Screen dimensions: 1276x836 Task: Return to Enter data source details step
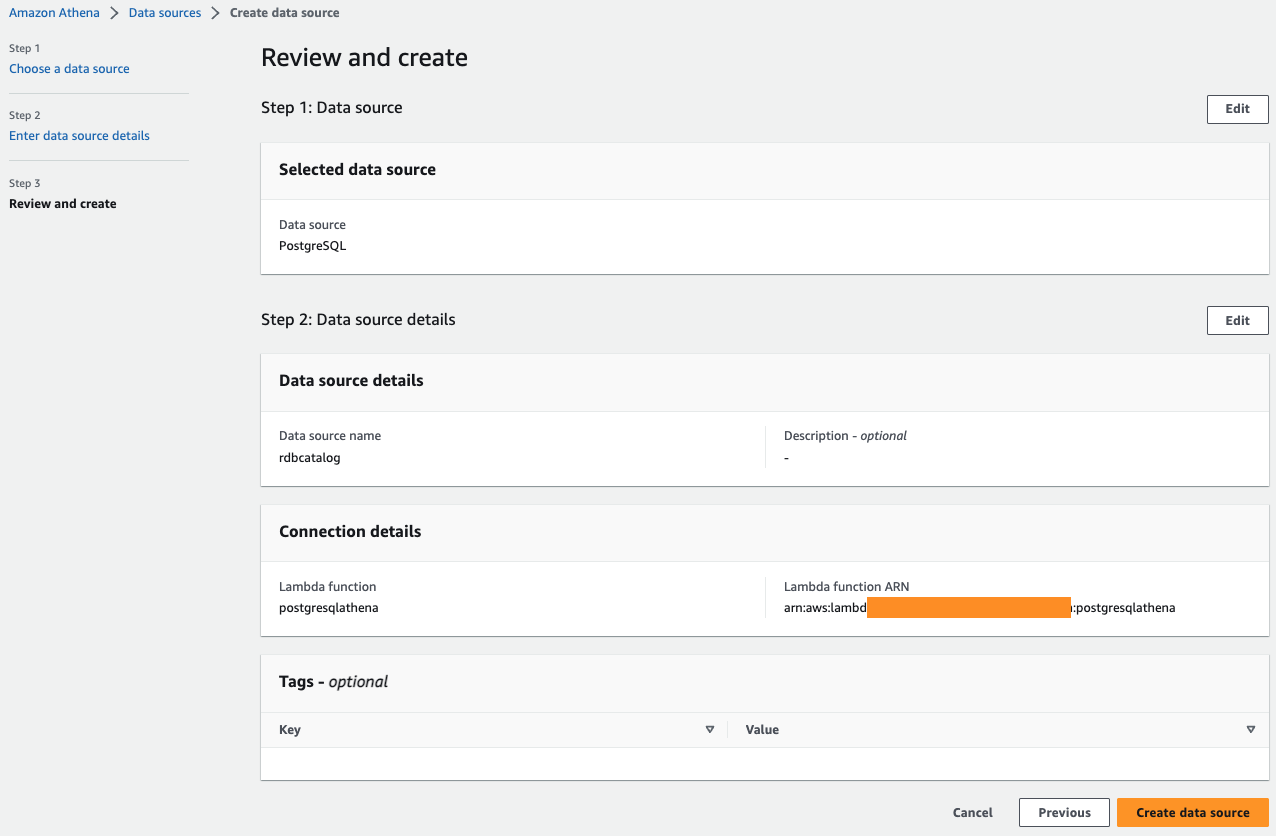79,136
